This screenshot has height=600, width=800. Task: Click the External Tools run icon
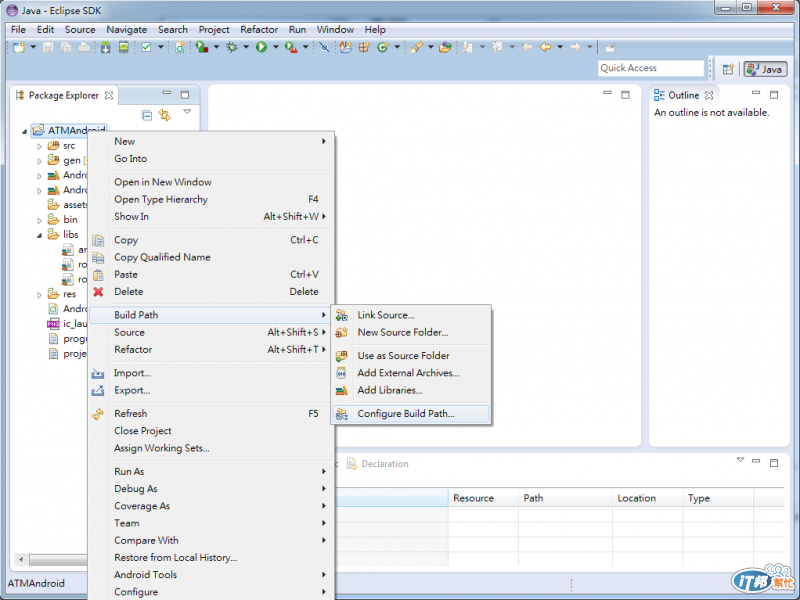291,47
